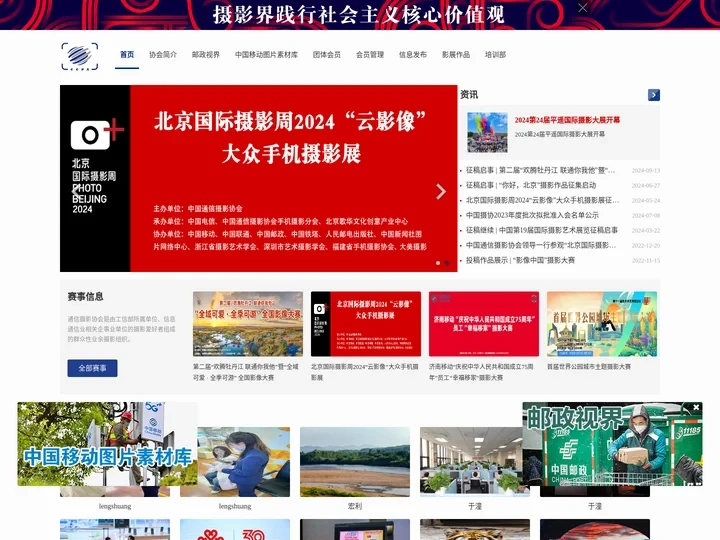Select first carousel indicator dot
Screen dimensions: 720x540
click(438, 263)
